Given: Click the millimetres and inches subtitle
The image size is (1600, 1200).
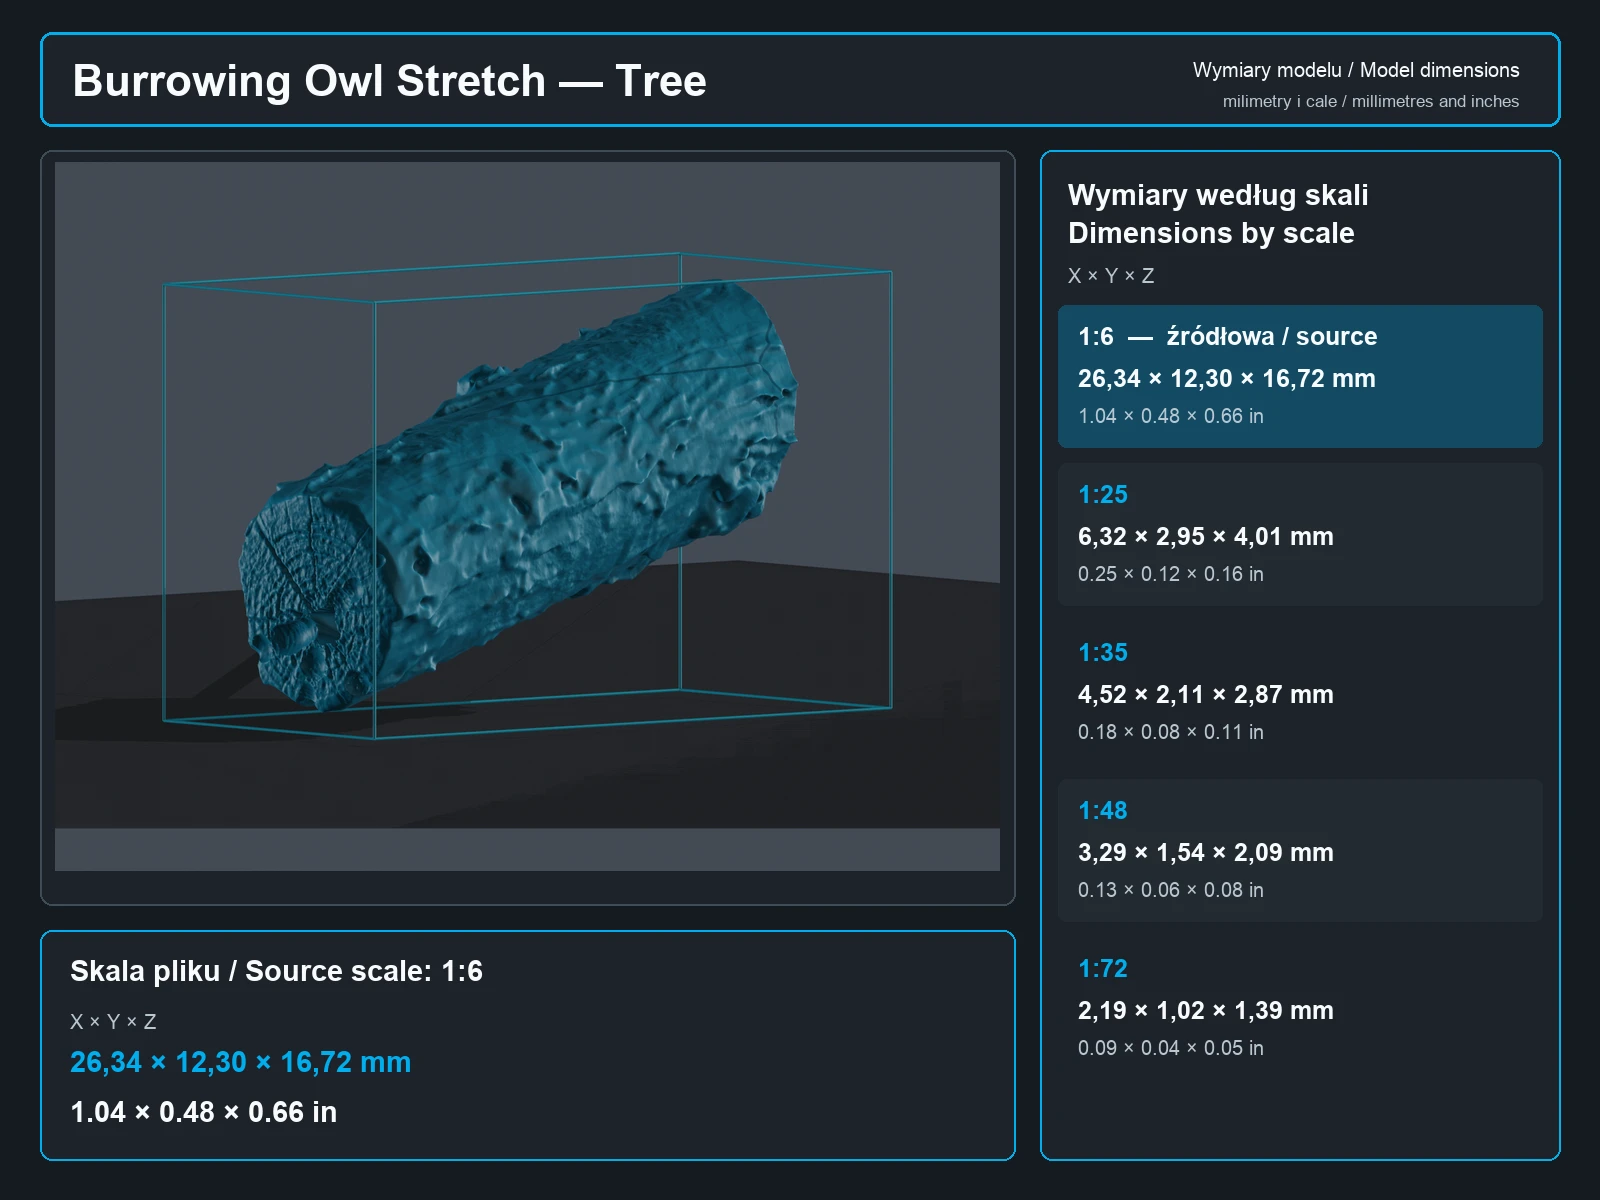Looking at the screenshot, I should 1370,101.
